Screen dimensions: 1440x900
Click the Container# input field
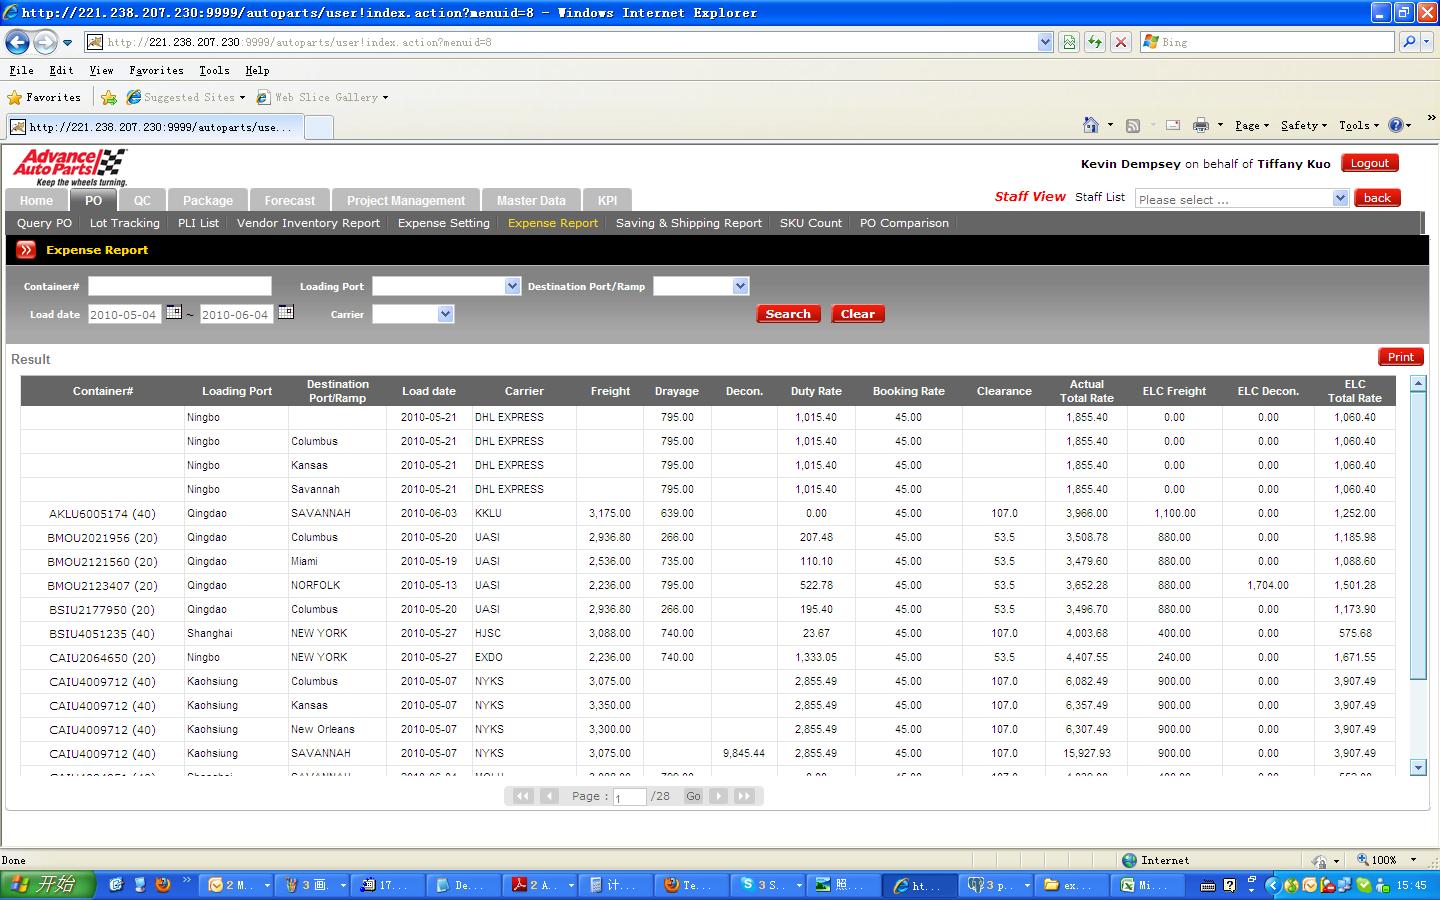click(180, 286)
